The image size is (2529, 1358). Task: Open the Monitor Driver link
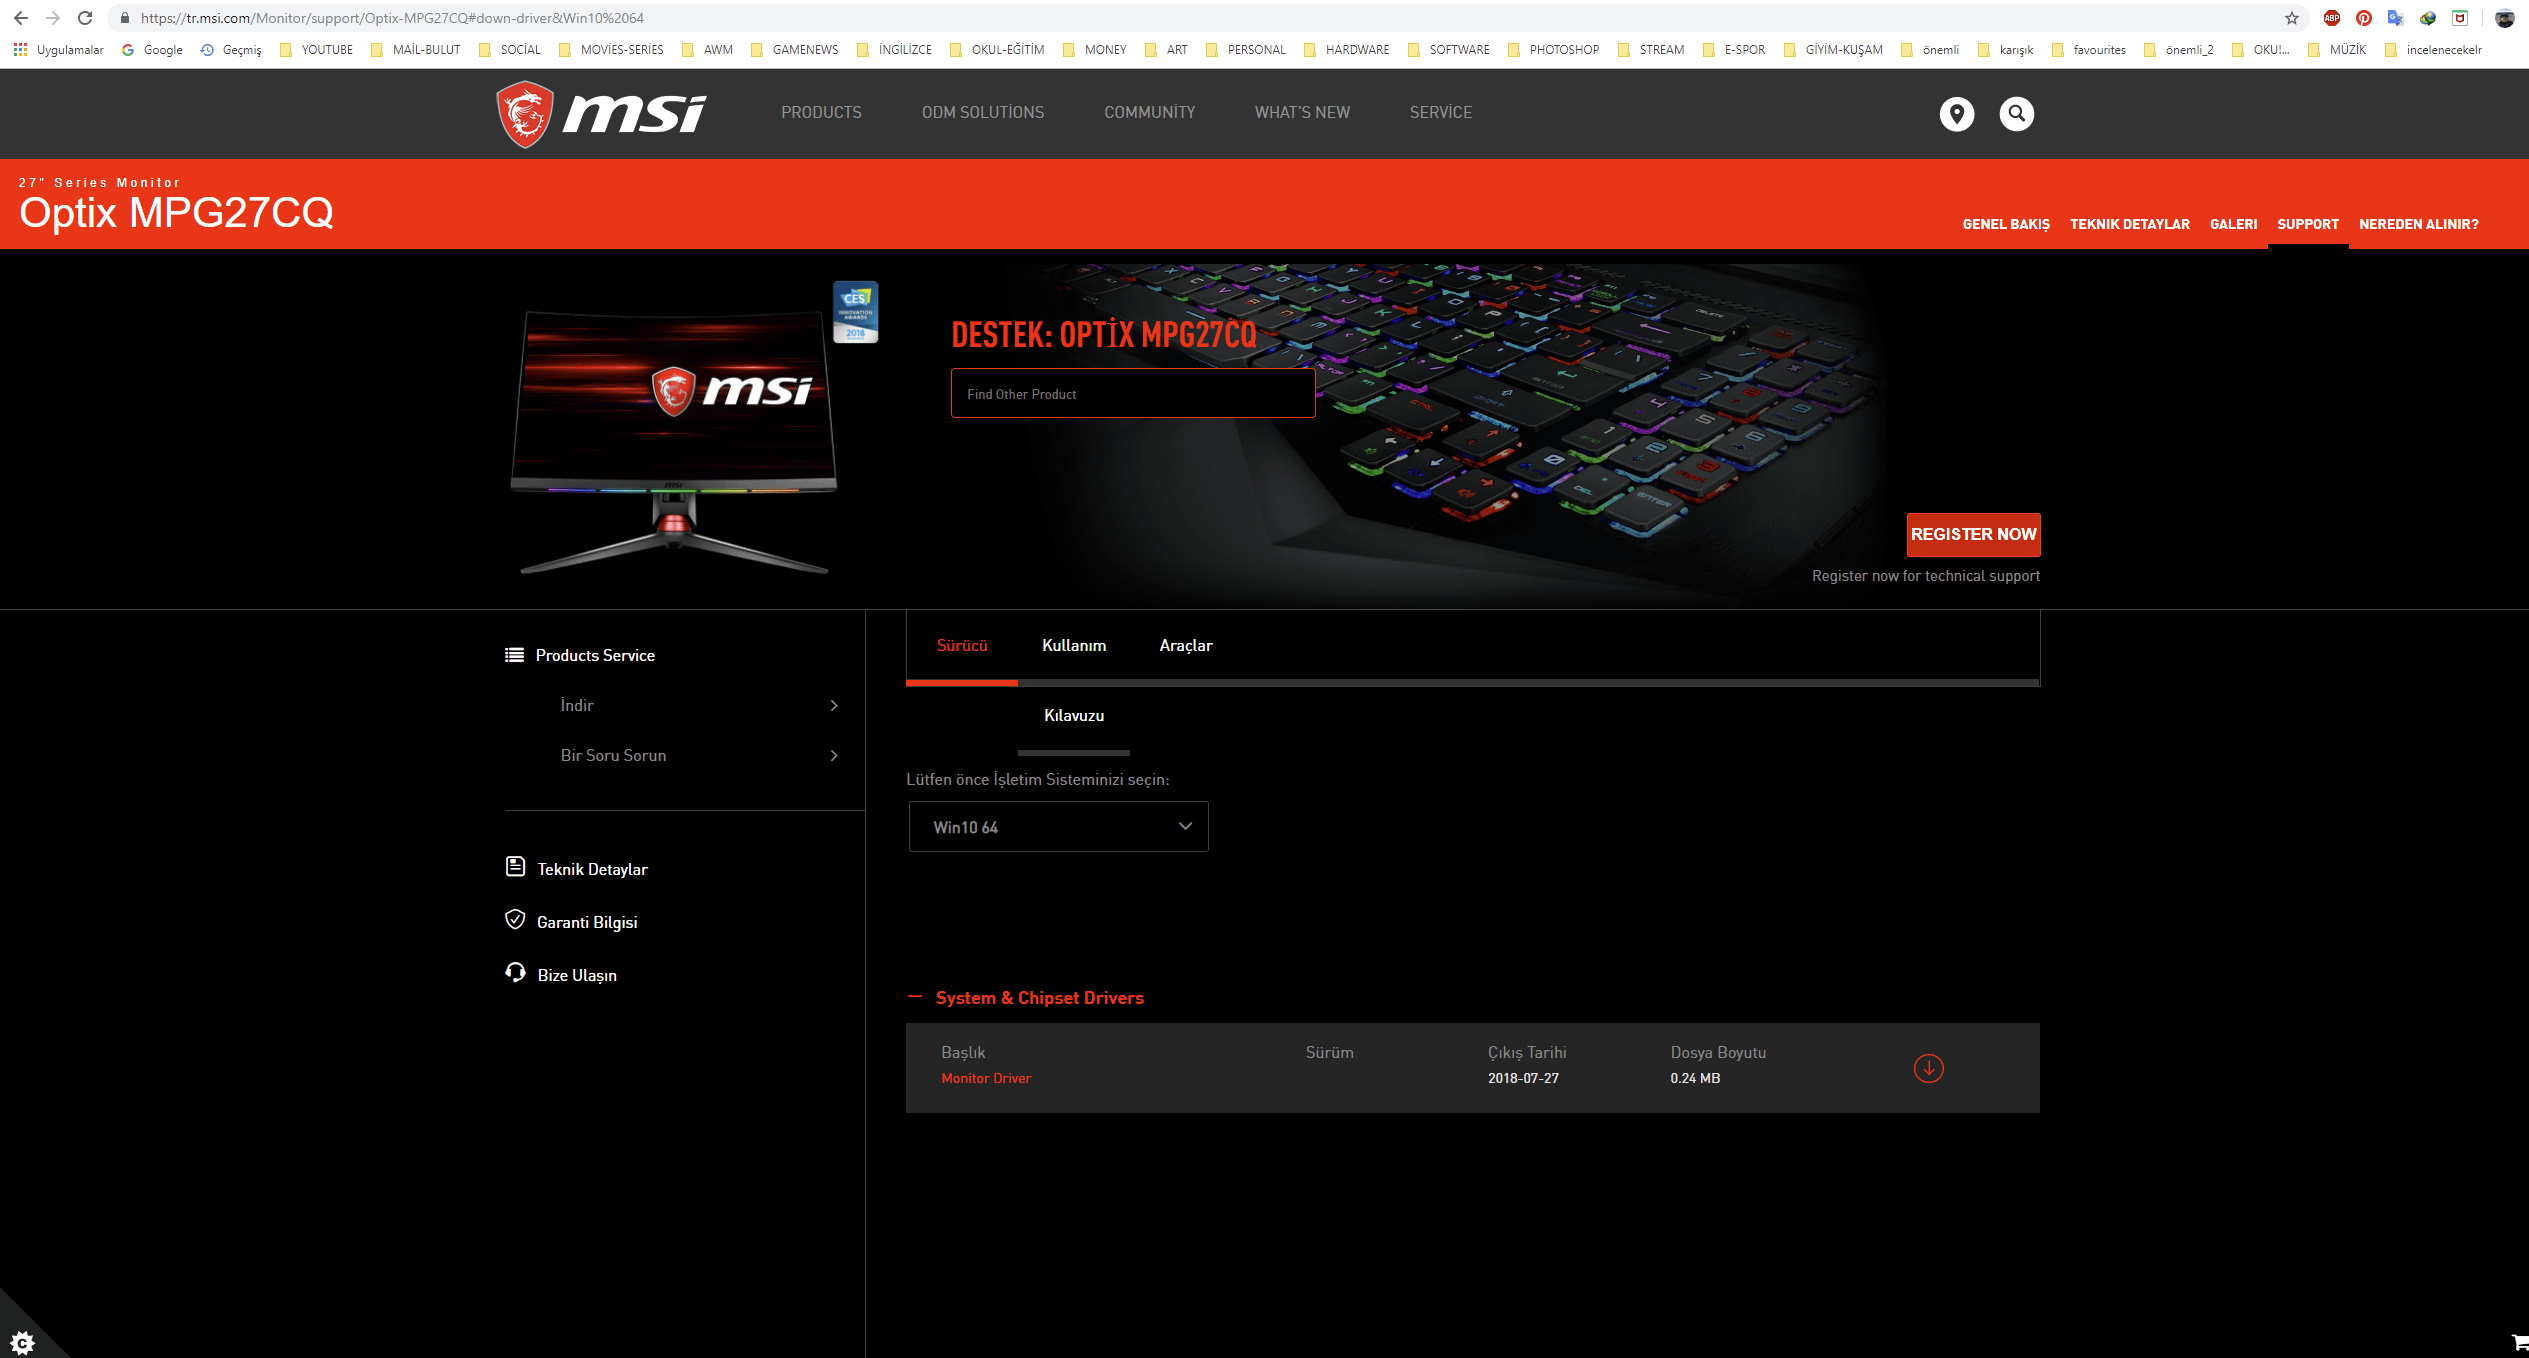point(985,1078)
